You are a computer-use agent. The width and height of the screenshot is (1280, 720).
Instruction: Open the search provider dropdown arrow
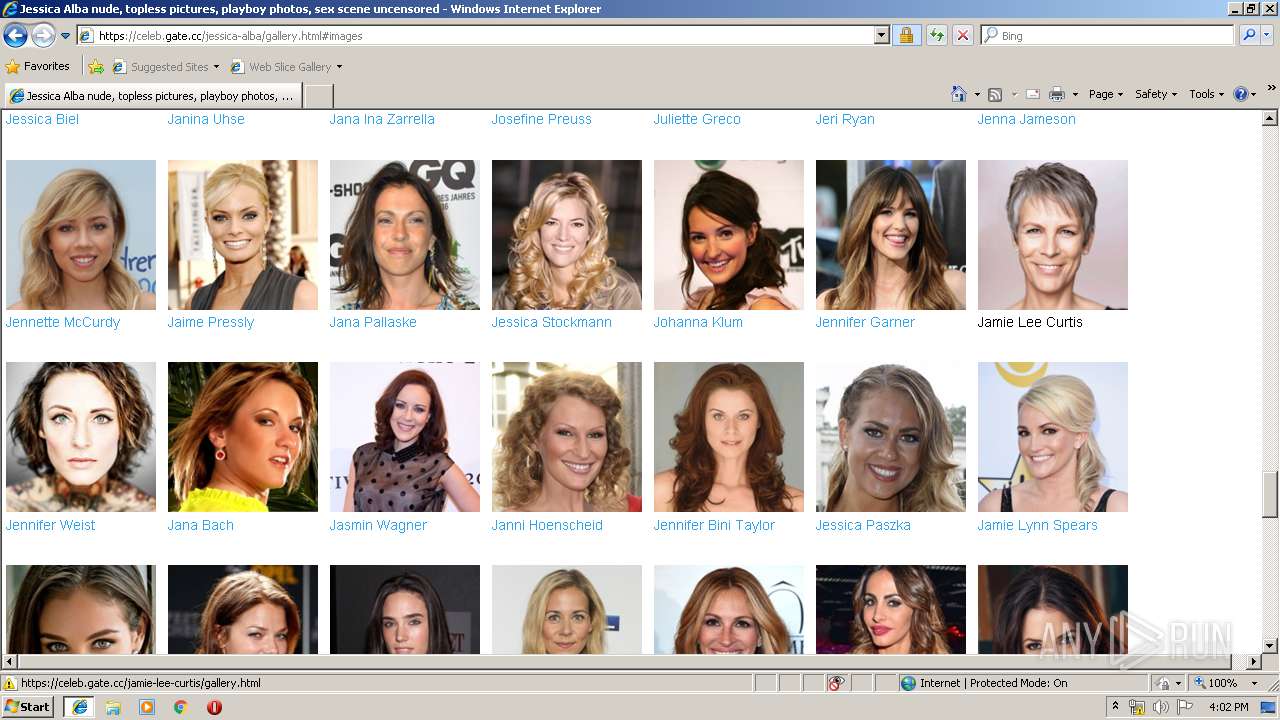point(1266,35)
